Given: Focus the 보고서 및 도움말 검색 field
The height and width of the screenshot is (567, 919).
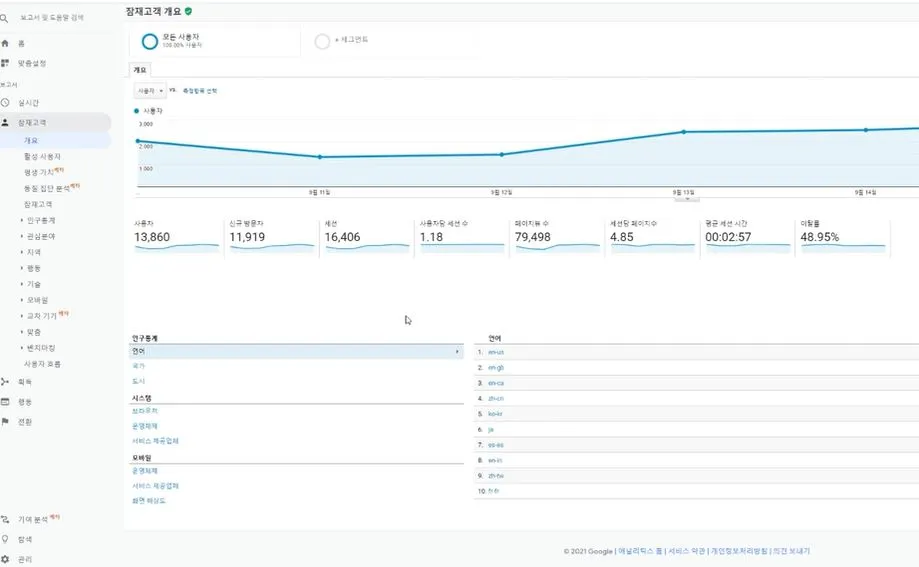Looking at the screenshot, I should coord(52,18).
